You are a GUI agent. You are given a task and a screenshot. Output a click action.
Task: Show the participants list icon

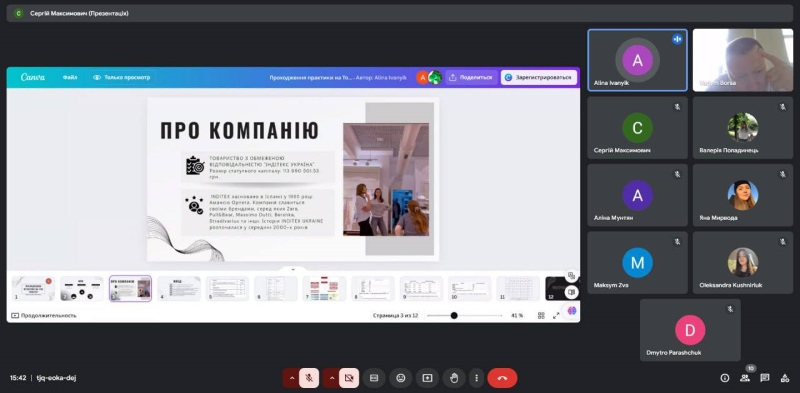745,378
